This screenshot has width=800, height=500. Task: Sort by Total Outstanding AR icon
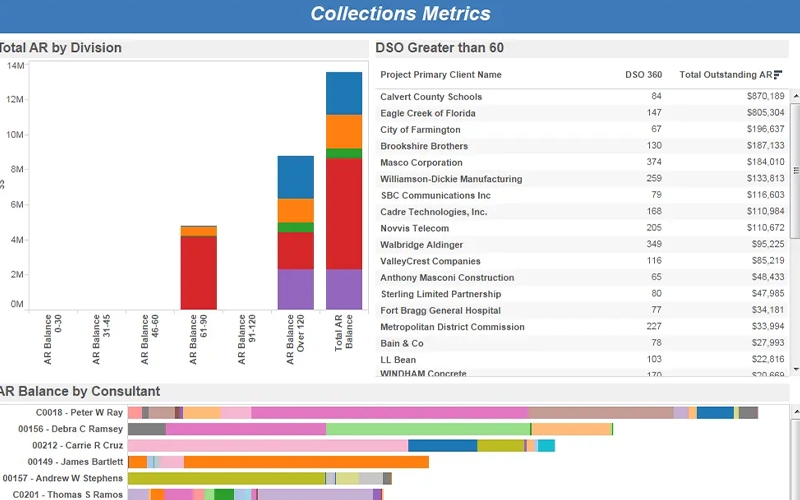click(x=778, y=74)
